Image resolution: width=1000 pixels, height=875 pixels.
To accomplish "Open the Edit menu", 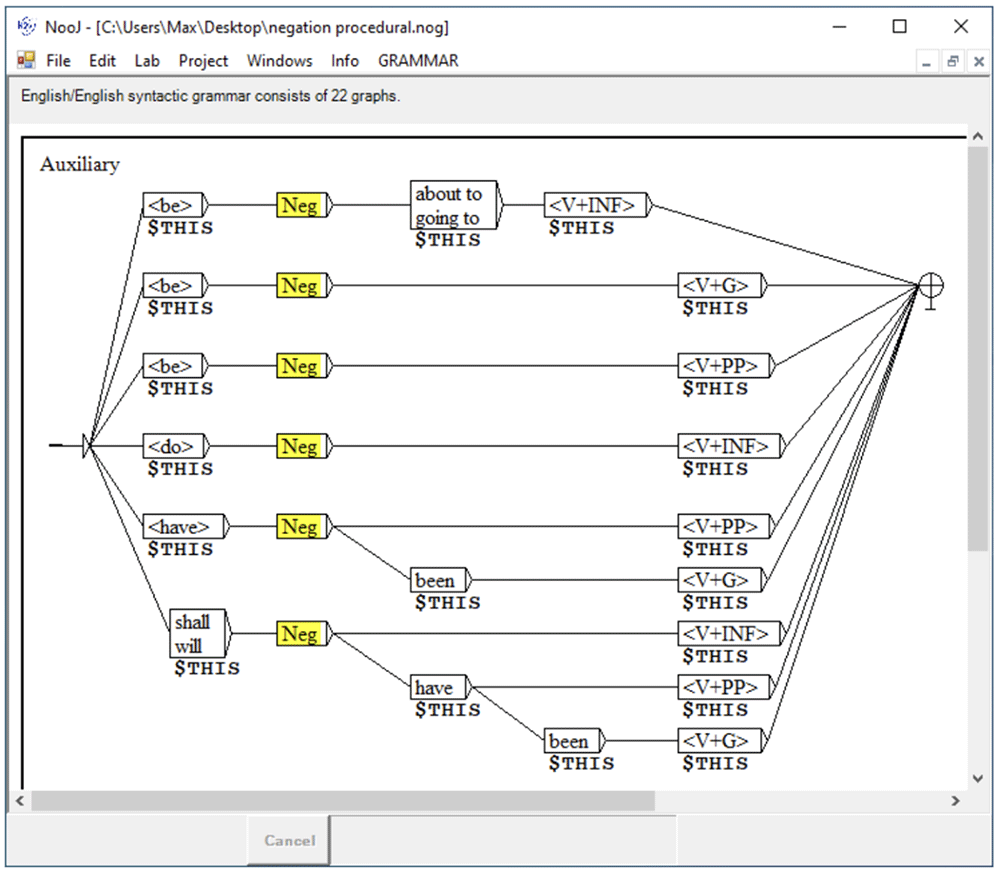I will coord(102,61).
